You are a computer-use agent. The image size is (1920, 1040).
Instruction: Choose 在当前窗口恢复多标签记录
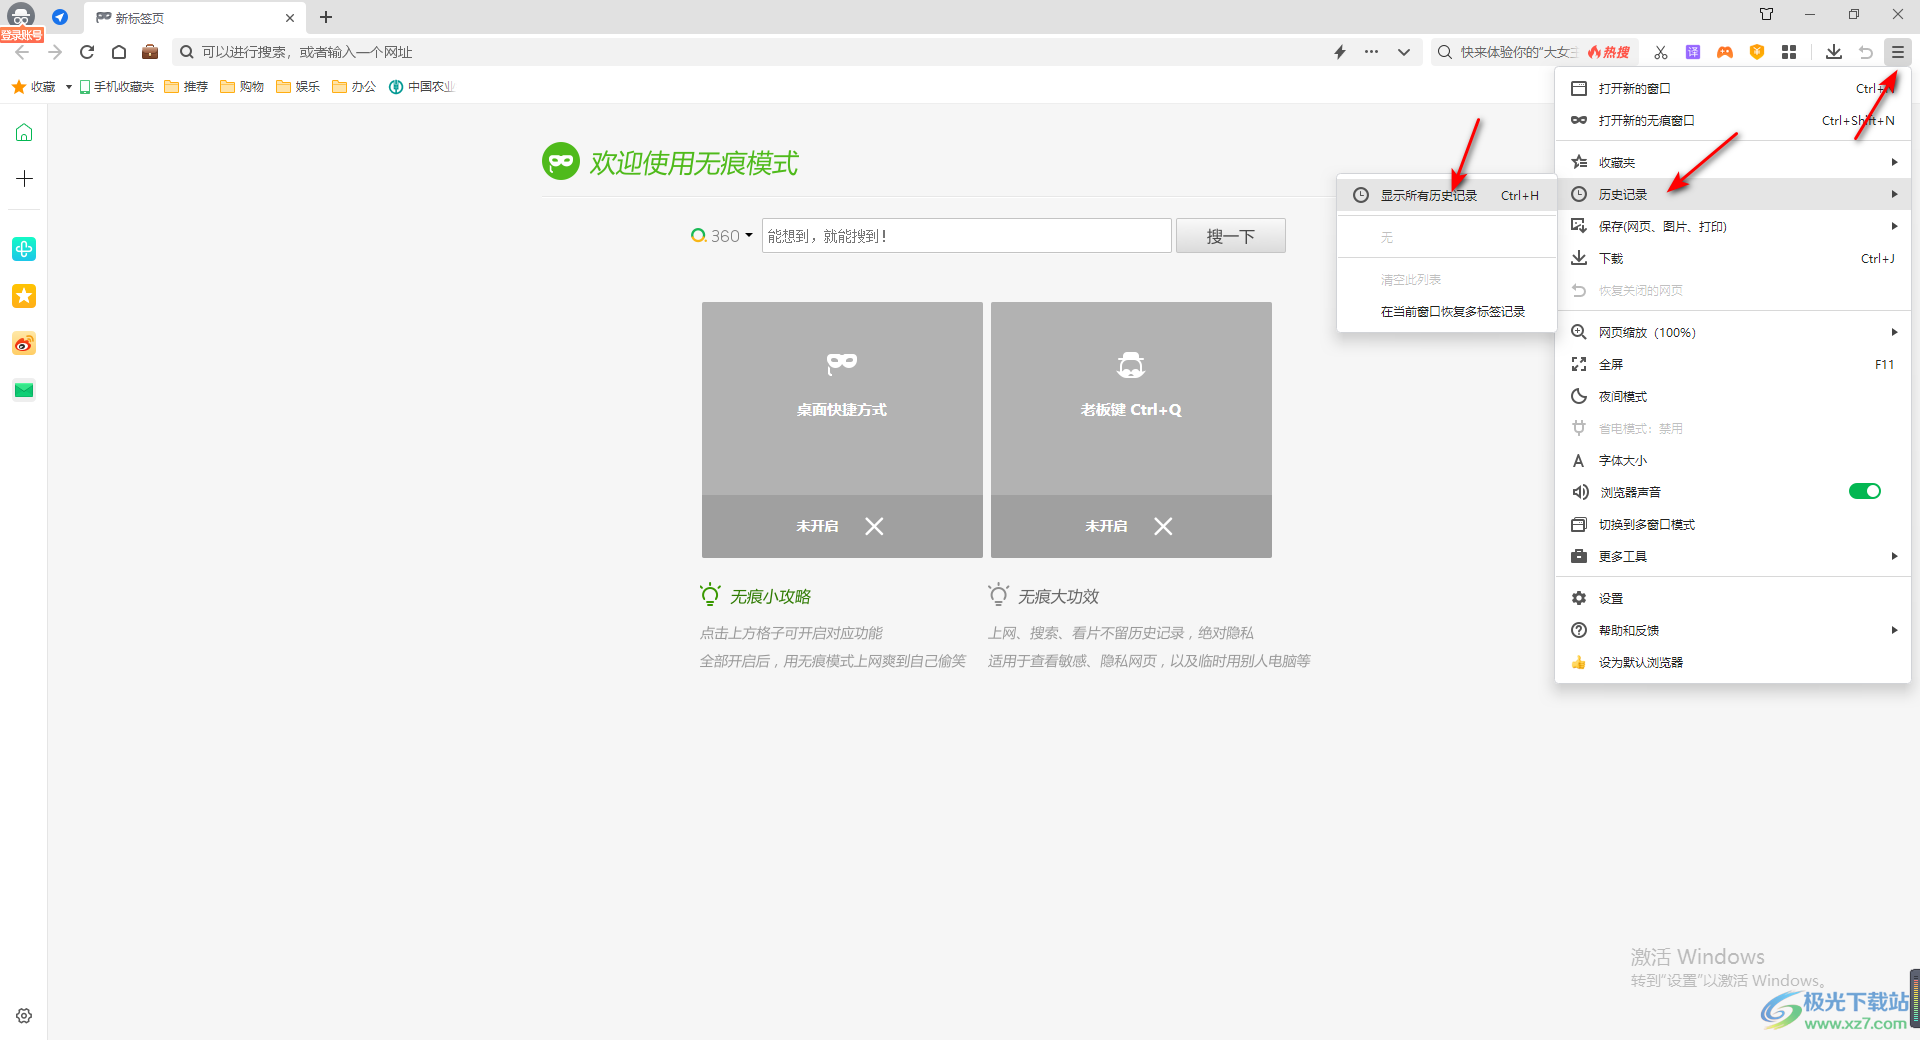pyautogui.click(x=1446, y=312)
